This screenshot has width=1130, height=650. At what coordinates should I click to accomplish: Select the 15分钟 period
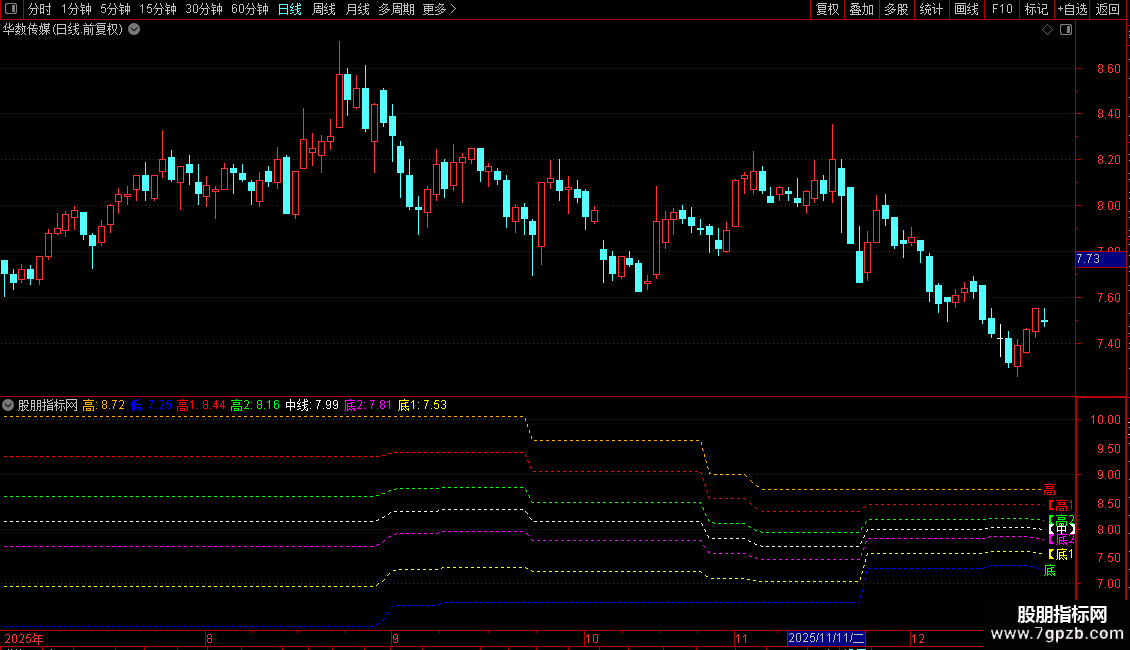158,9
